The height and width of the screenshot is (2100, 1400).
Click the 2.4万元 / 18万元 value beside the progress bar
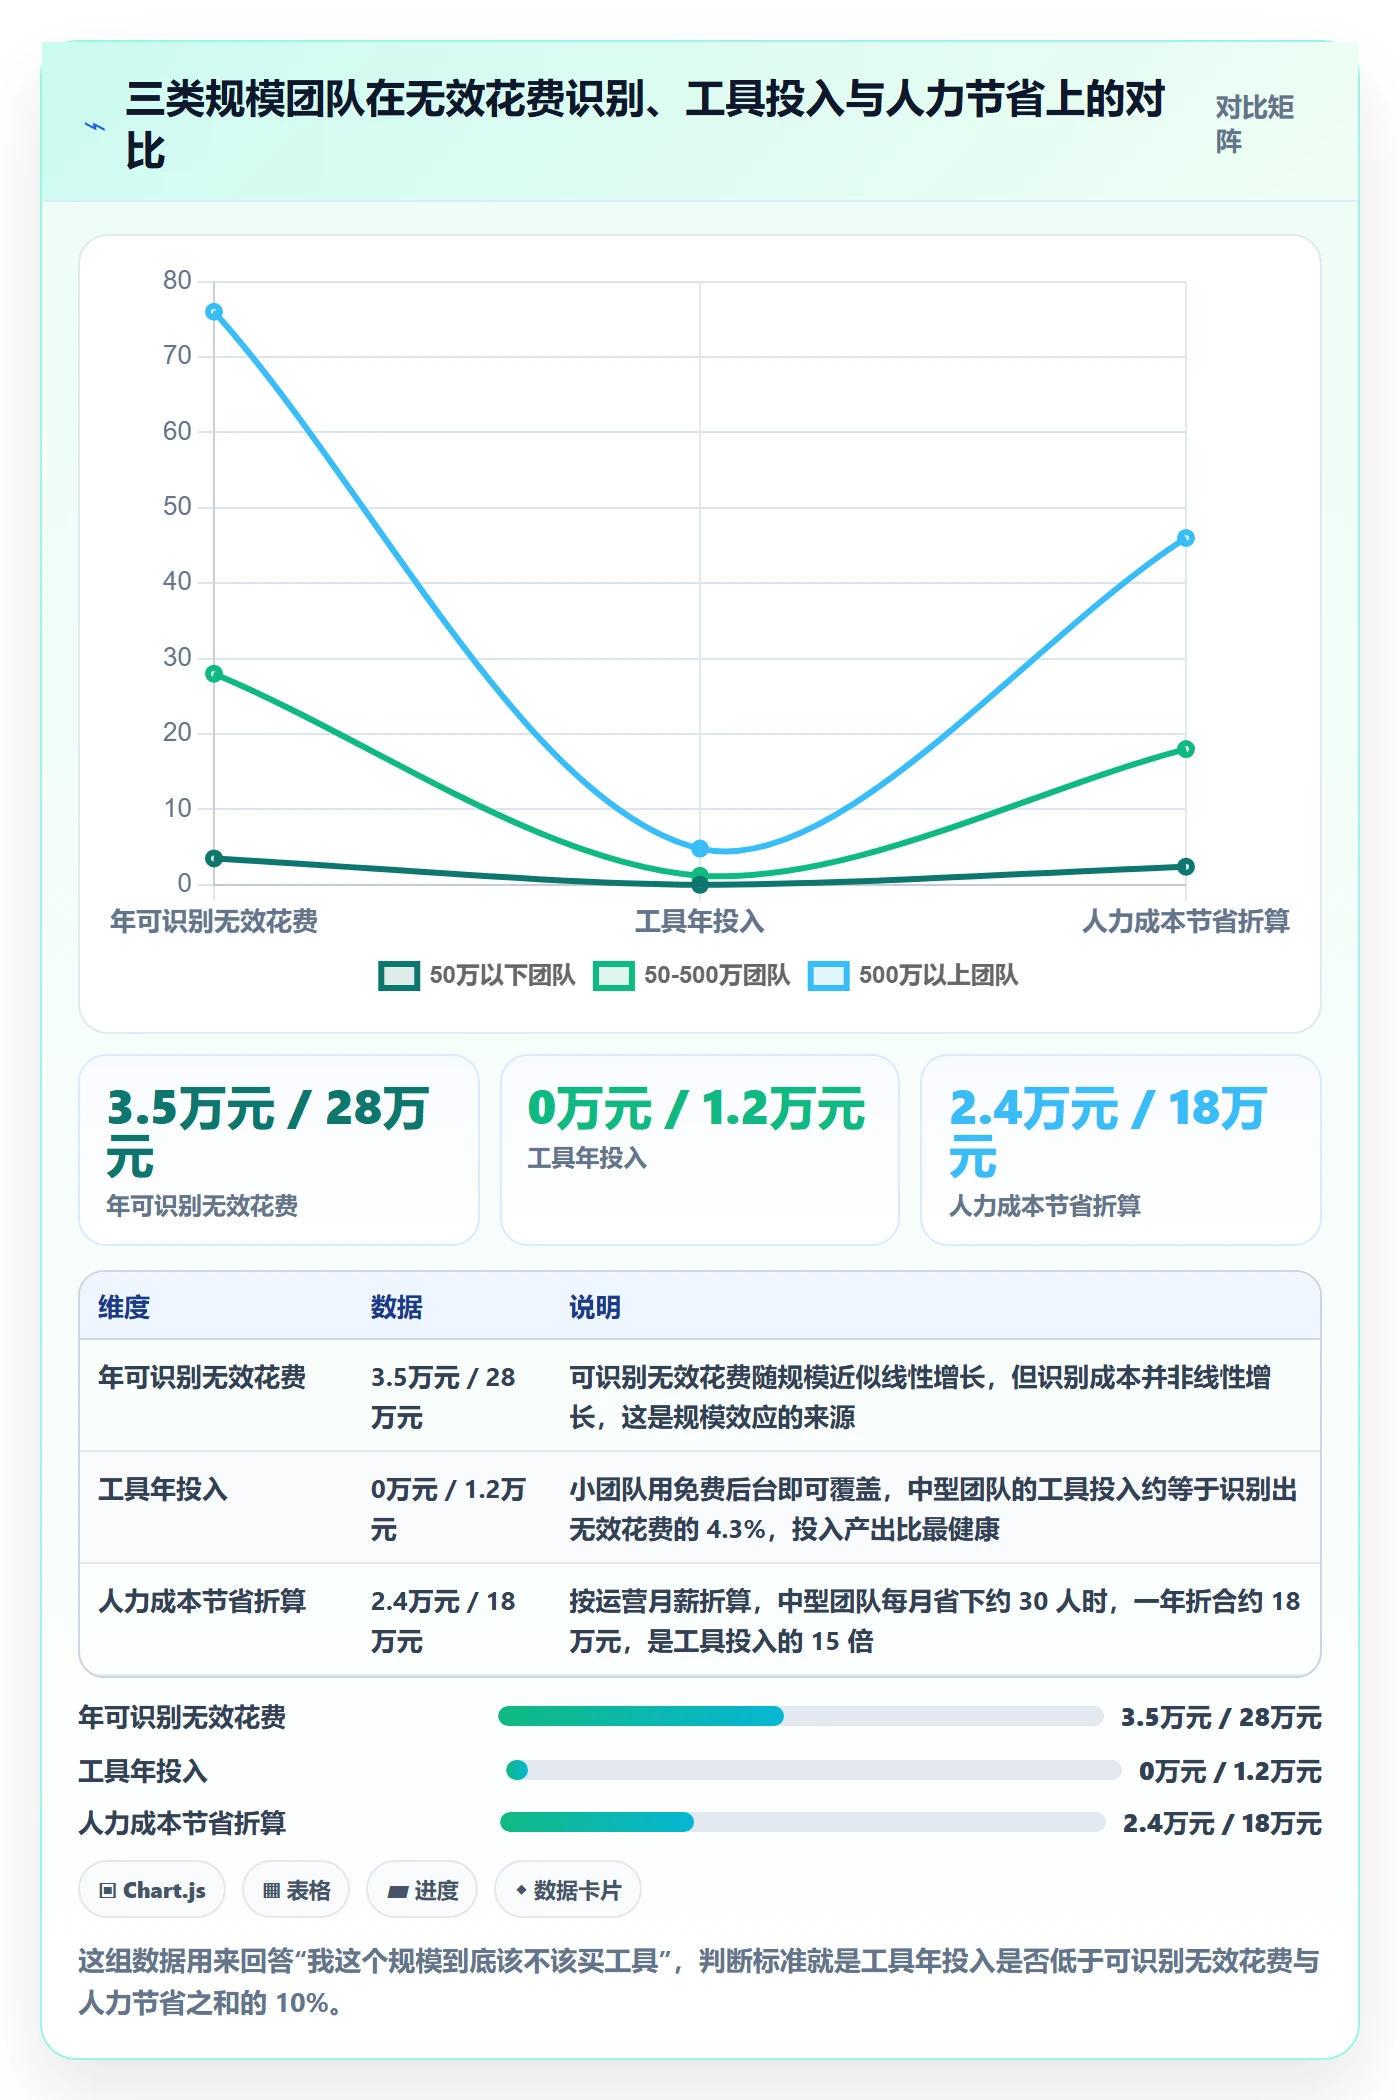tap(1222, 1823)
